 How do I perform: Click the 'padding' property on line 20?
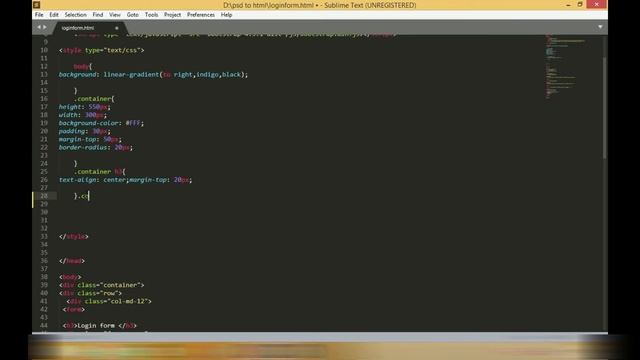(x=72, y=131)
